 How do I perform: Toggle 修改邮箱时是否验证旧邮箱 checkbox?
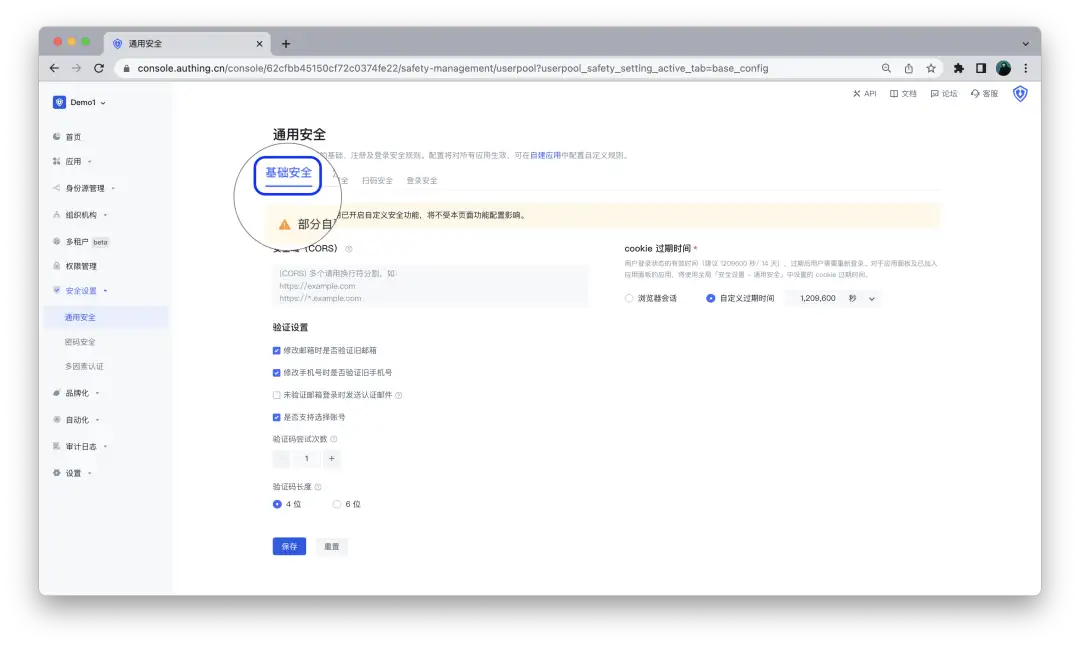(276, 351)
